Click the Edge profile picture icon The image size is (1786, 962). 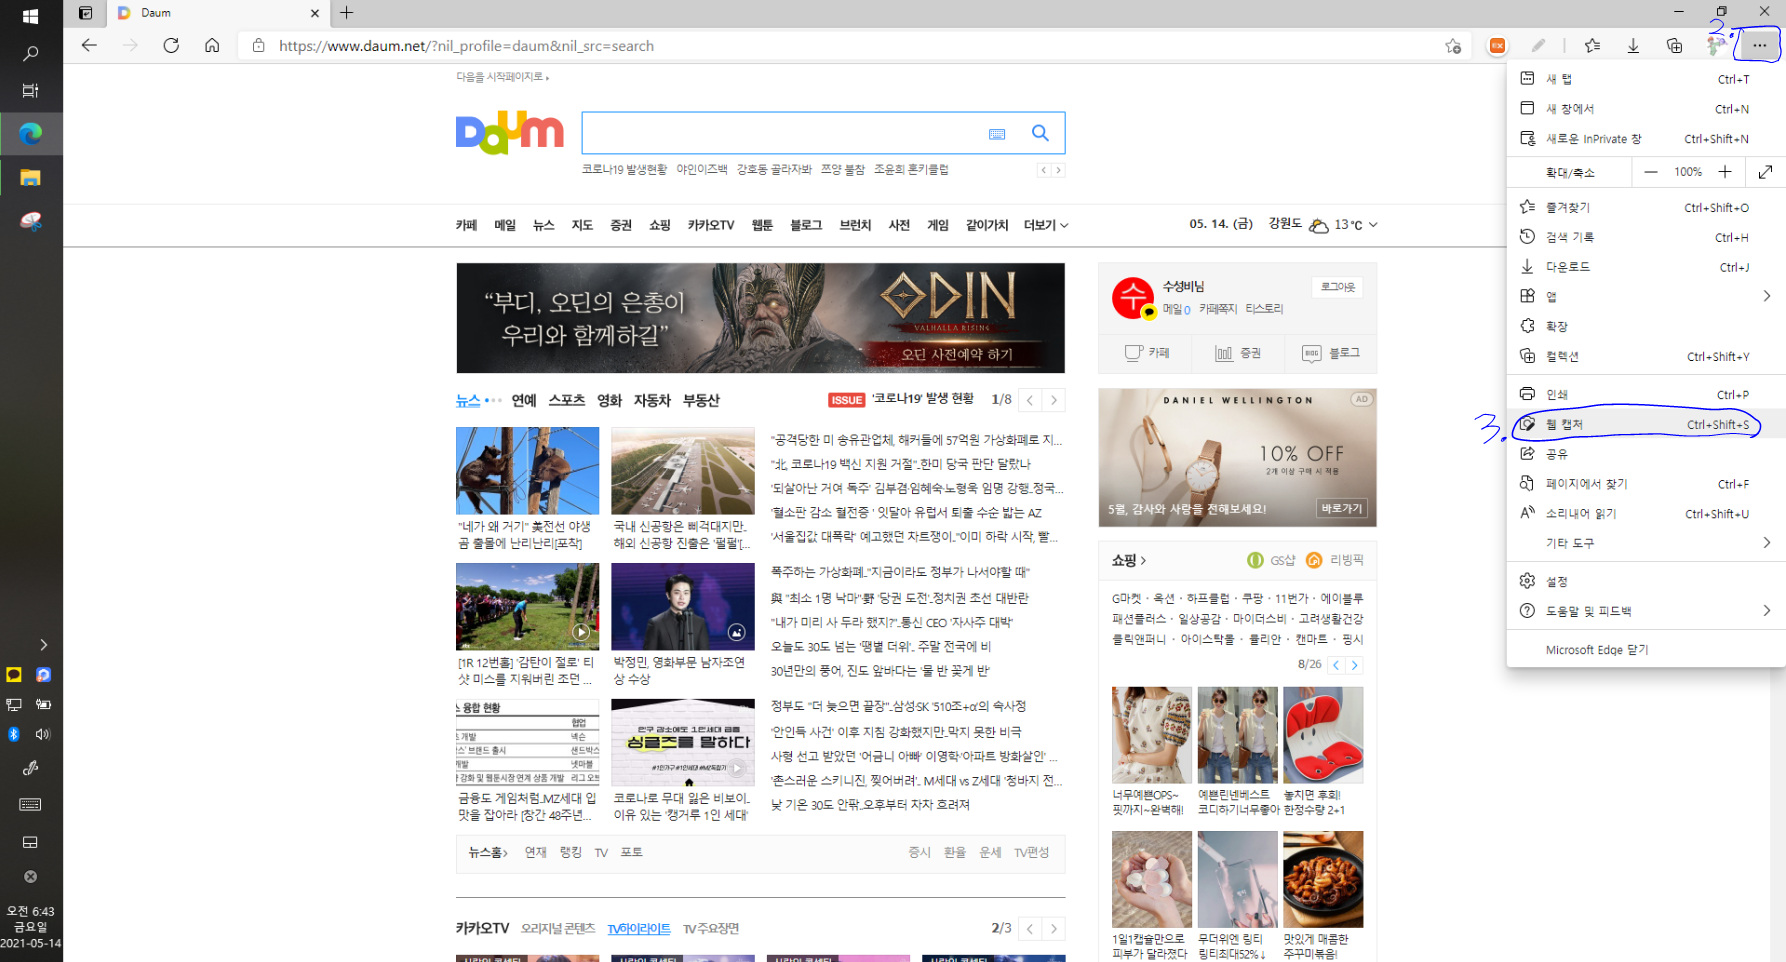tap(1716, 45)
